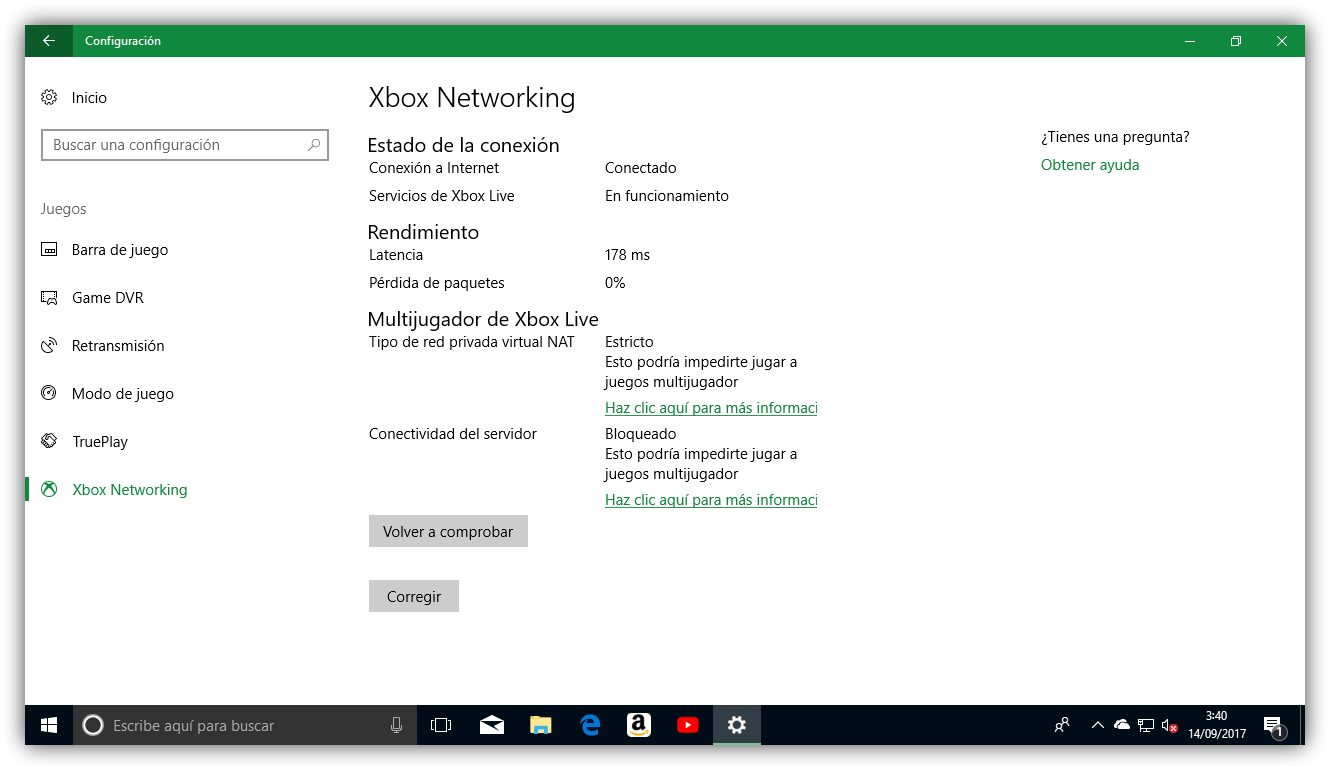Launch the Mail app from taskbar
The height and width of the screenshot is (770, 1330).
pyautogui.click(x=491, y=725)
